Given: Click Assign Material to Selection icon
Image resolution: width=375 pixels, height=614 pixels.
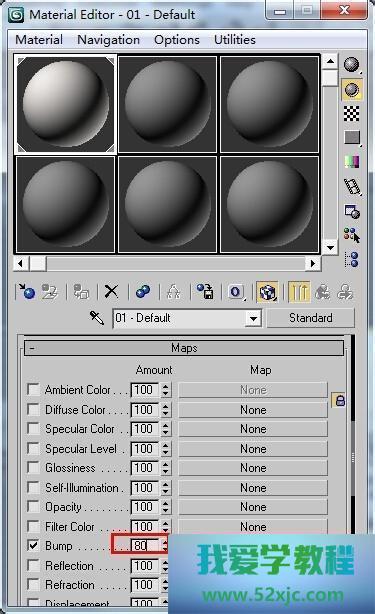Looking at the screenshot, I should point(81,292).
